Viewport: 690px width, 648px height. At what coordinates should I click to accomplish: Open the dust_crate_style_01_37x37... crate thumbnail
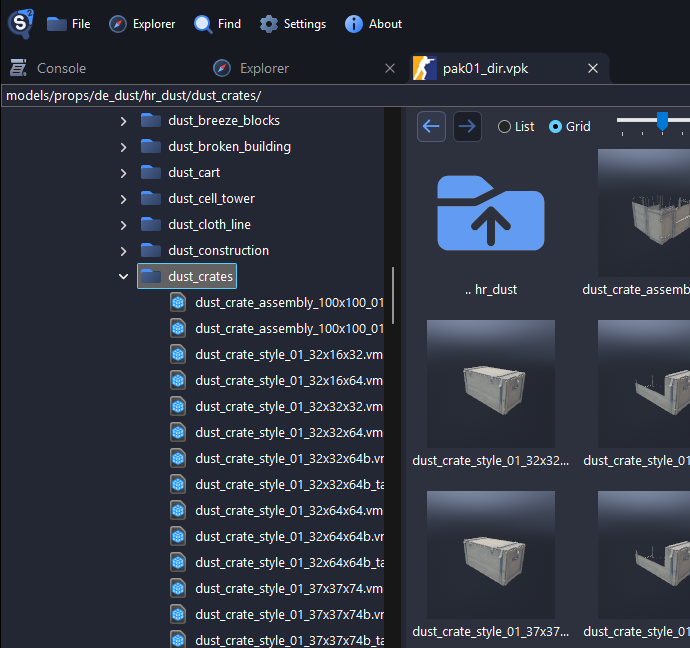491,555
